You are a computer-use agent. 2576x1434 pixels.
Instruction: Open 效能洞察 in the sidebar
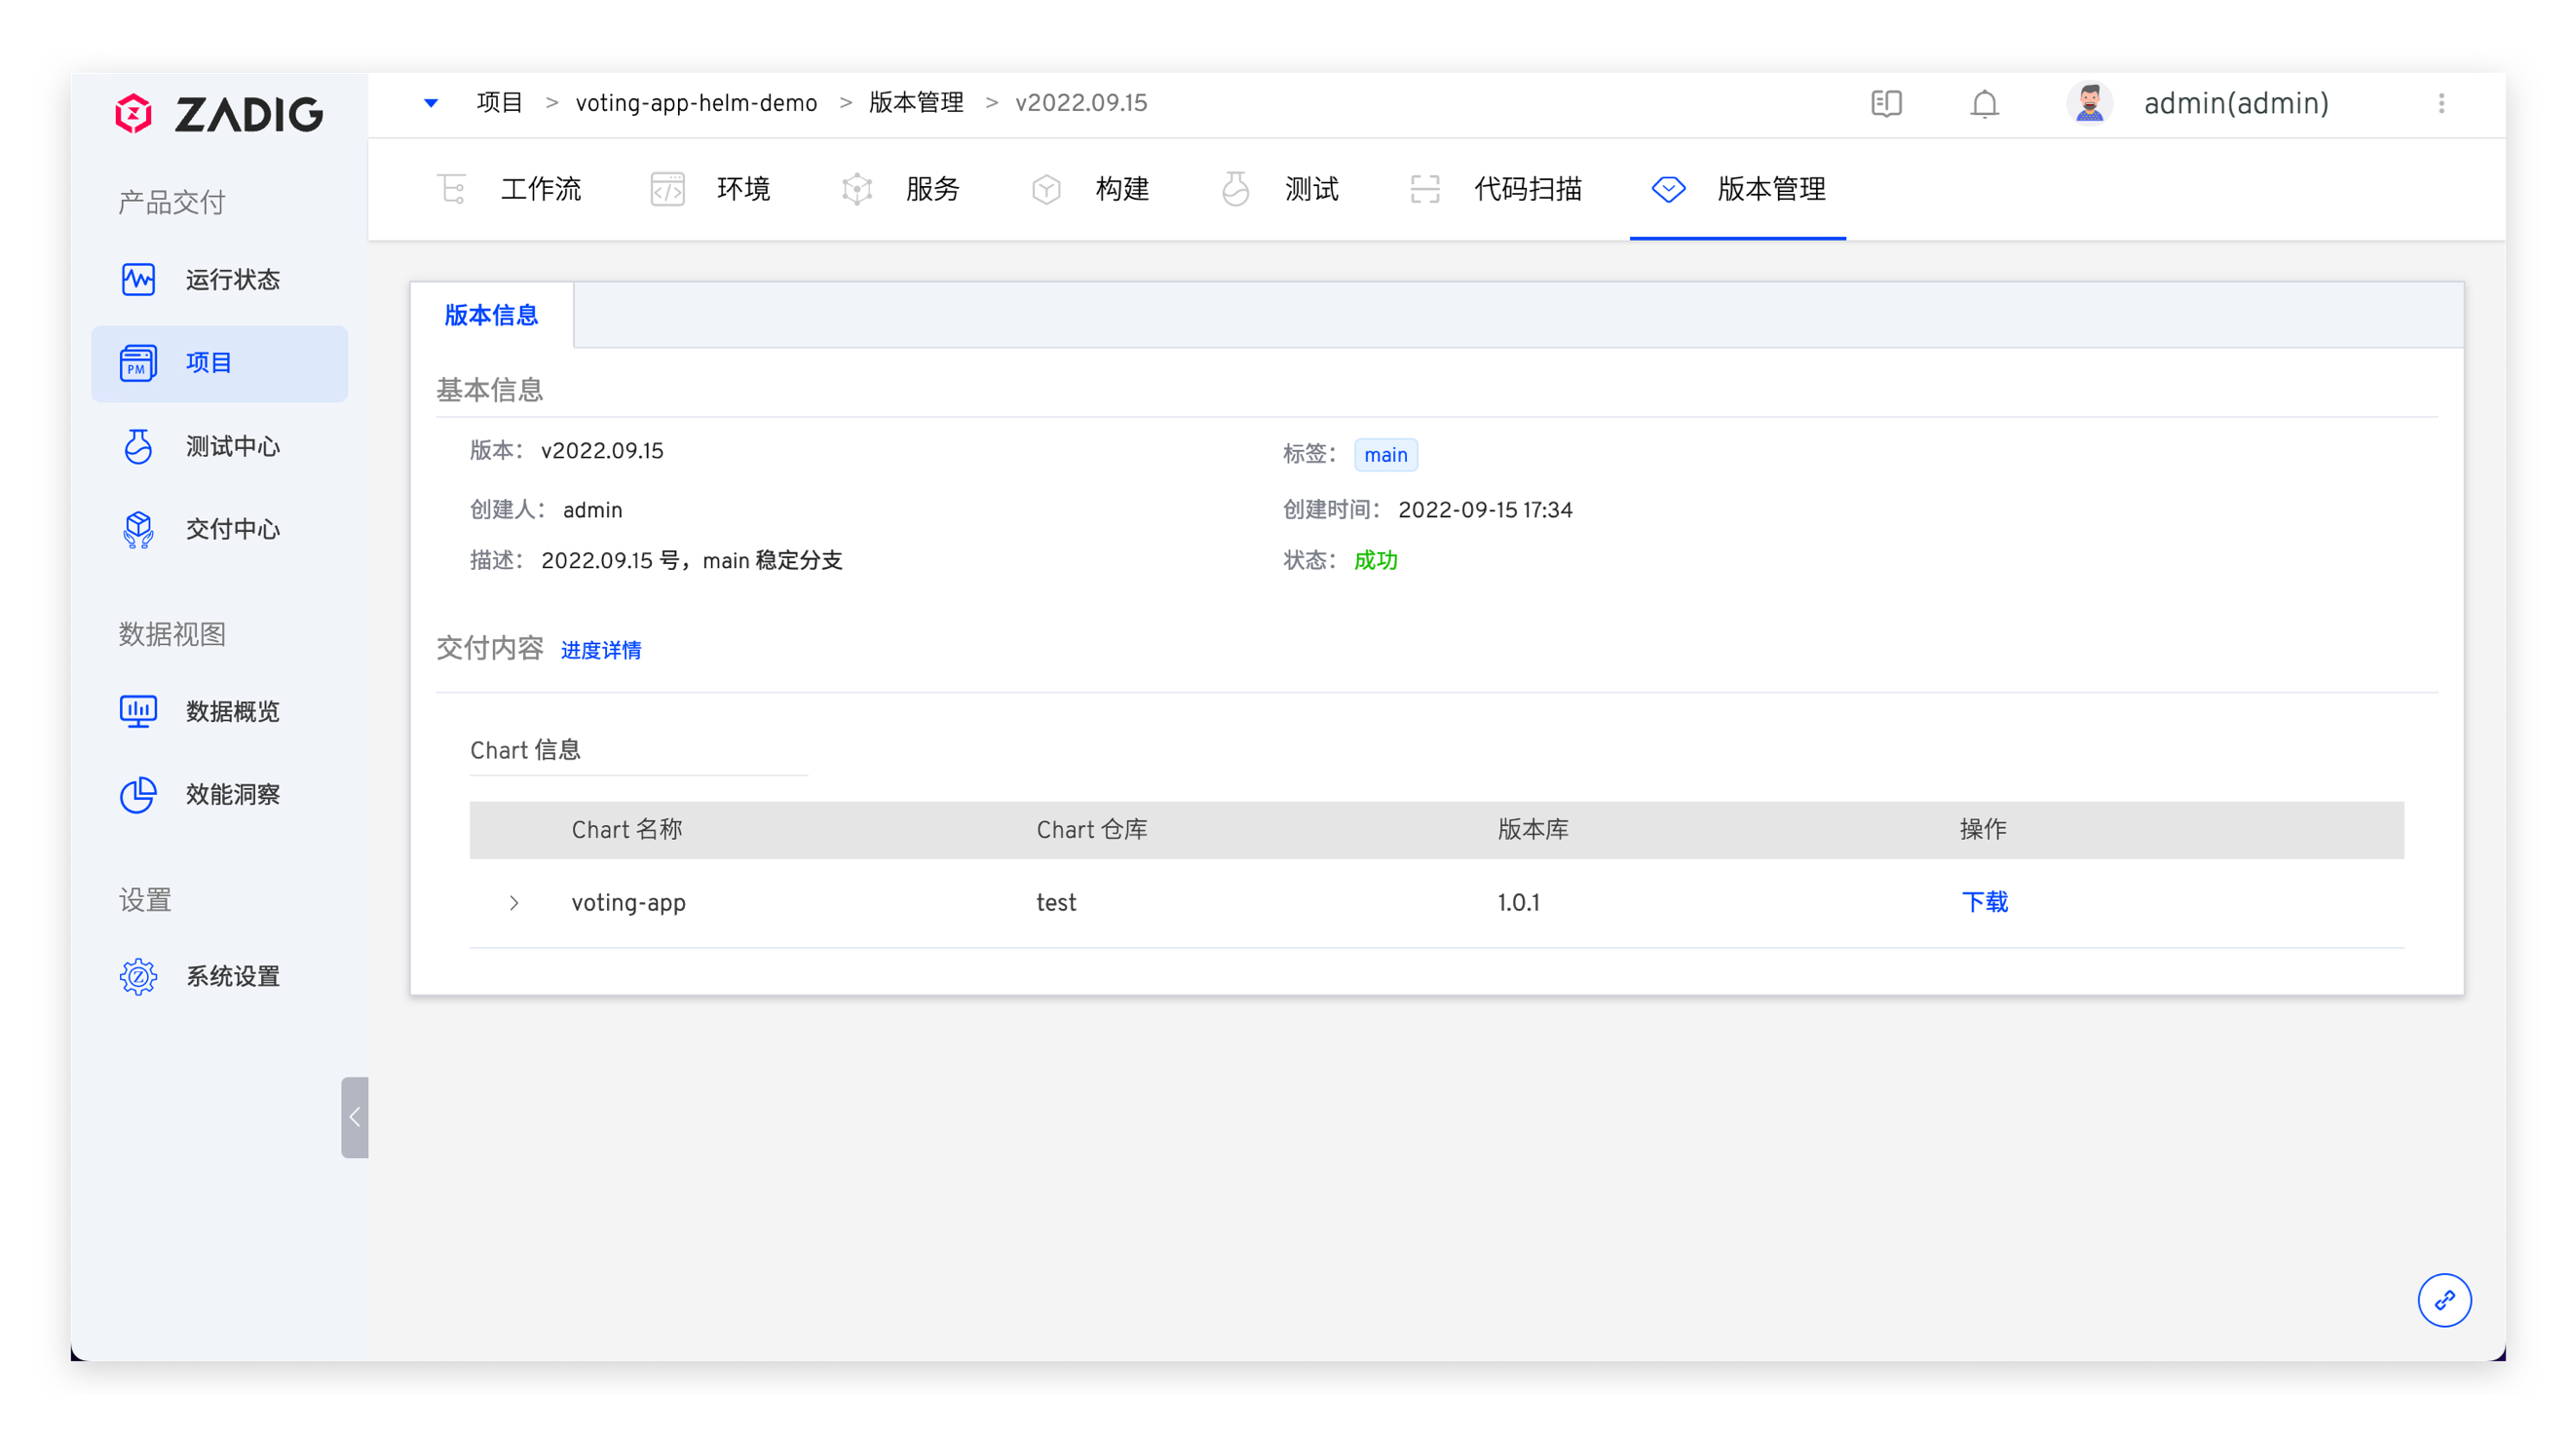pyautogui.click(x=231, y=794)
